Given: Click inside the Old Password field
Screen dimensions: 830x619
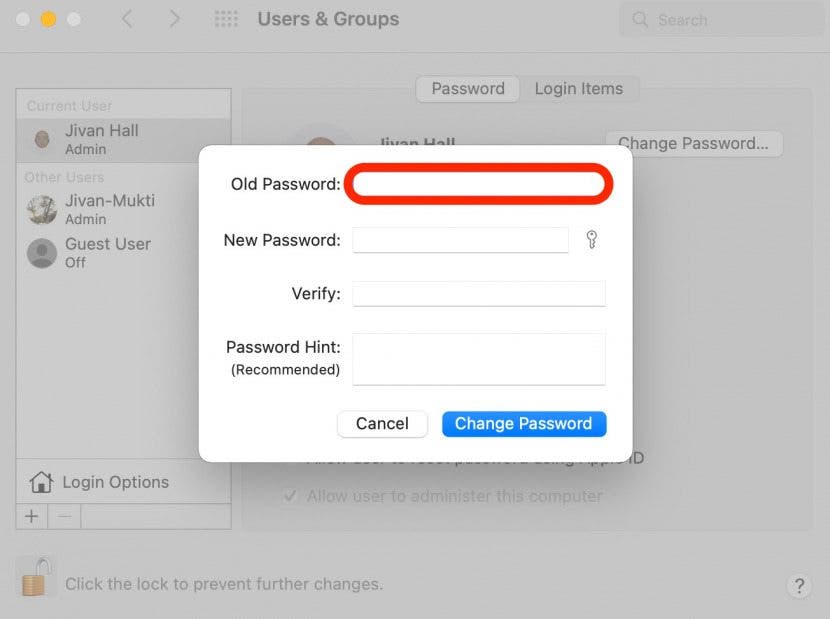Looking at the screenshot, I should tap(478, 183).
